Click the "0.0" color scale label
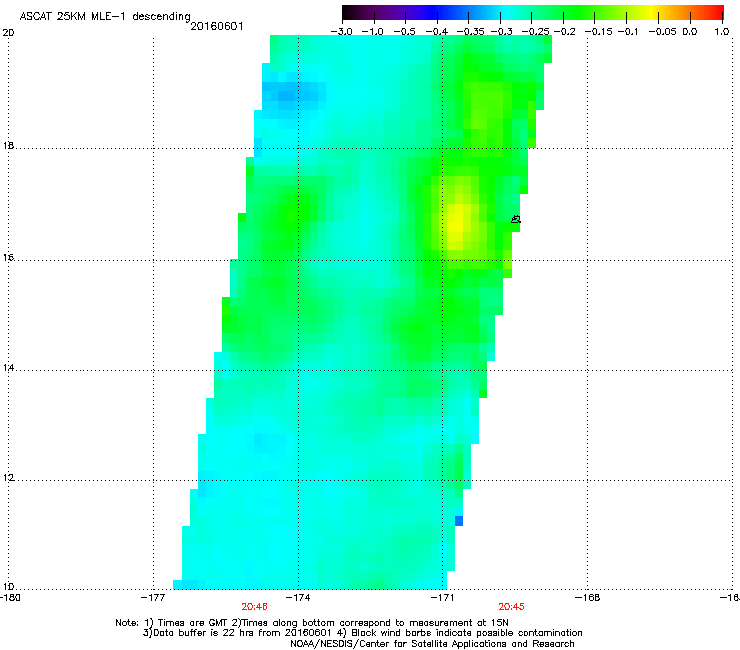The width and height of the screenshot is (740, 650). (690, 32)
